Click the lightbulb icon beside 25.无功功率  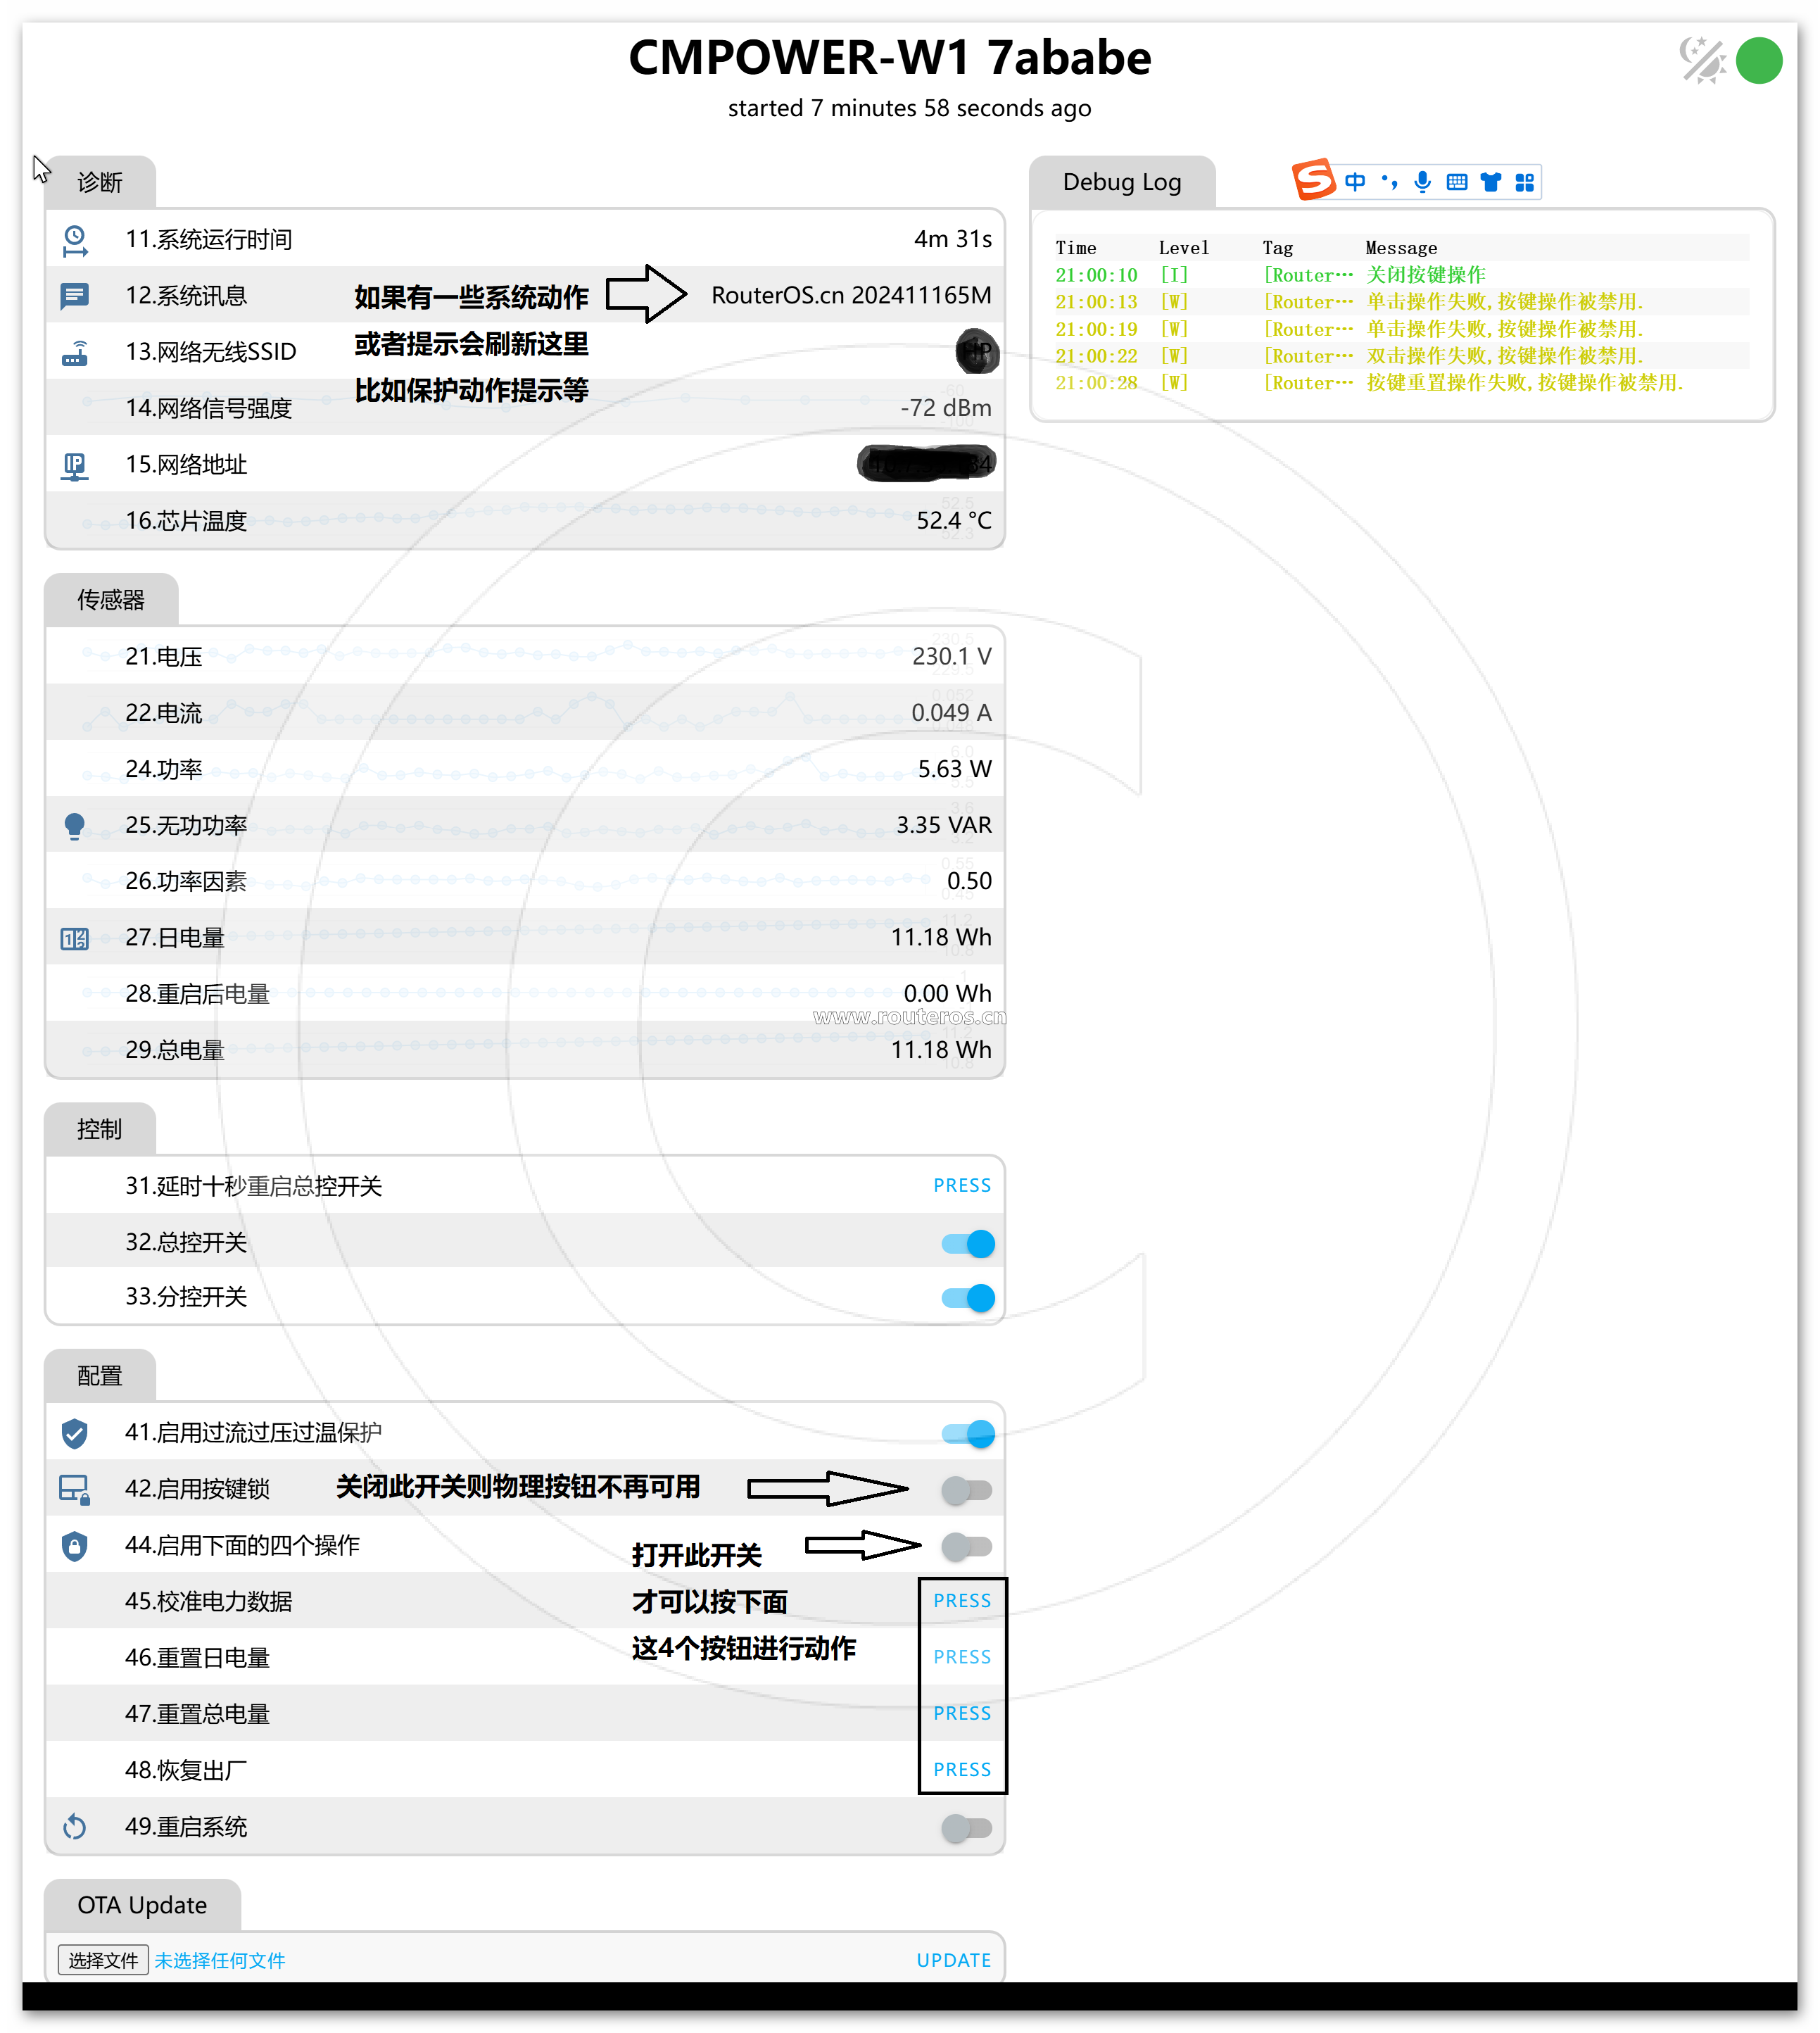(x=75, y=826)
